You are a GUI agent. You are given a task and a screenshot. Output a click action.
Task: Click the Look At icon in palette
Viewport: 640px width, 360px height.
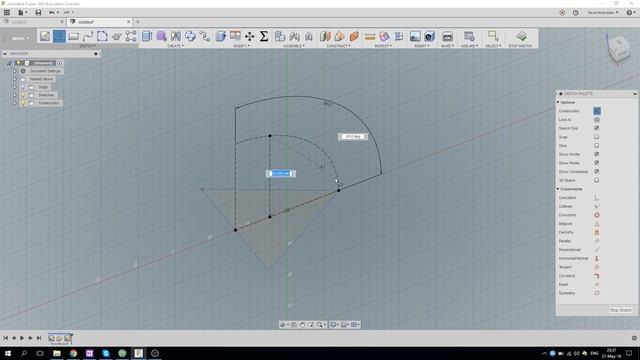(x=597, y=120)
